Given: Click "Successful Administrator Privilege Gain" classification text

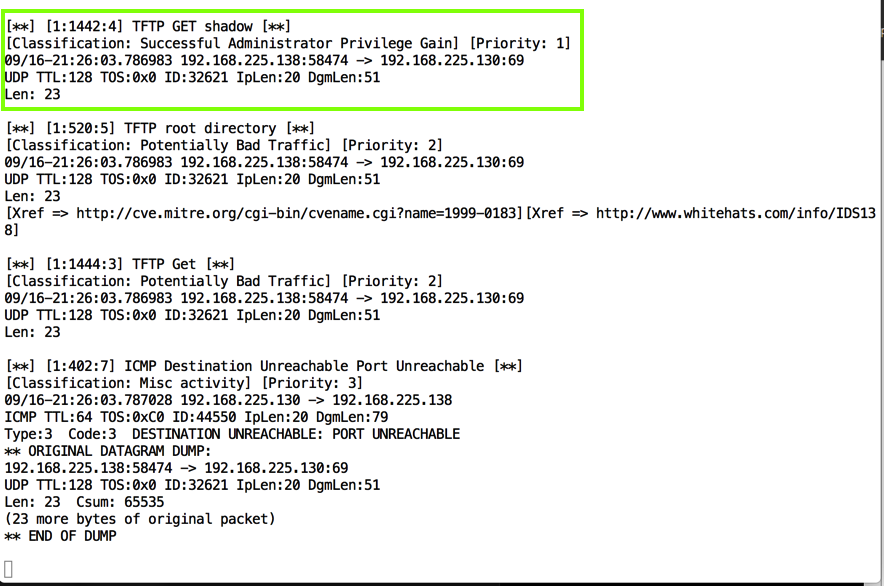Looking at the screenshot, I should click(298, 43).
